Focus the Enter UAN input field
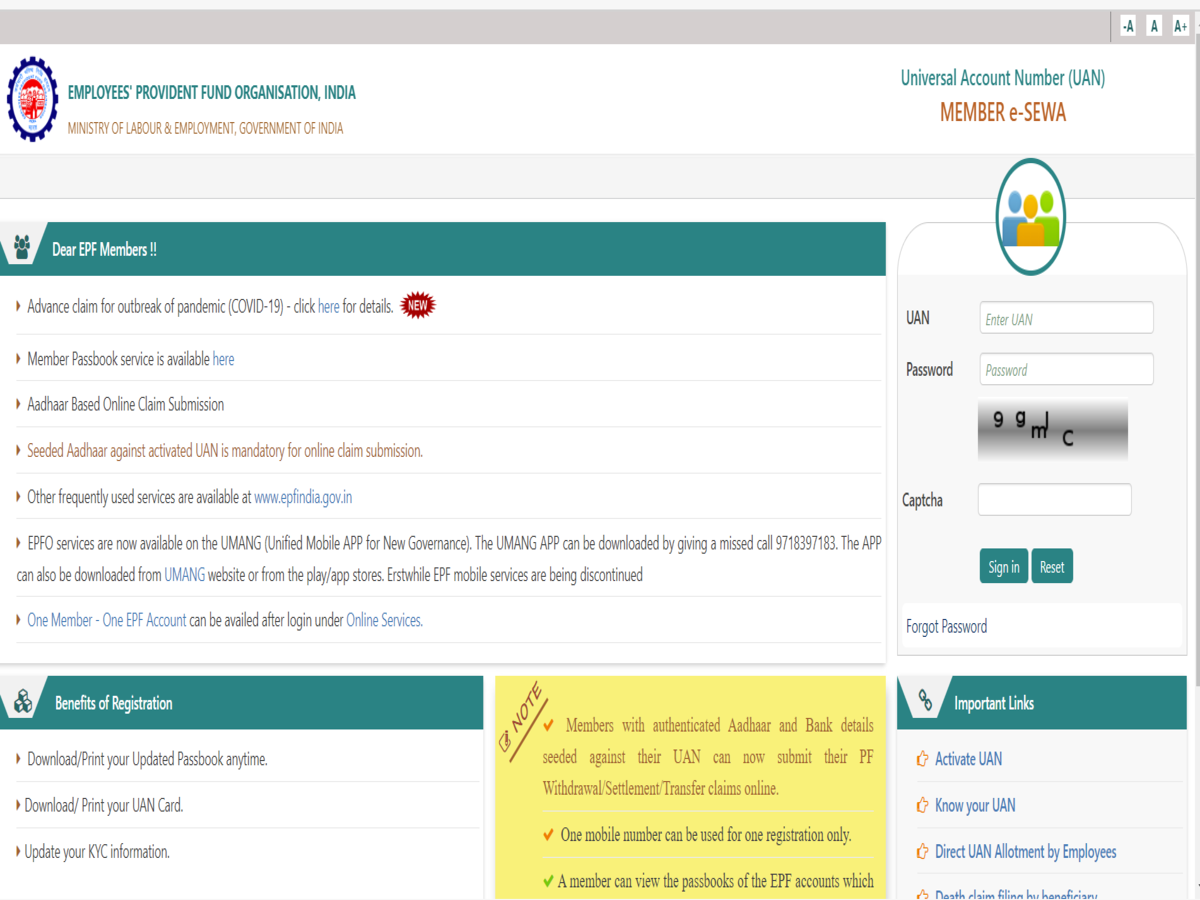The height and width of the screenshot is (900, 1200). point(1066,318)
